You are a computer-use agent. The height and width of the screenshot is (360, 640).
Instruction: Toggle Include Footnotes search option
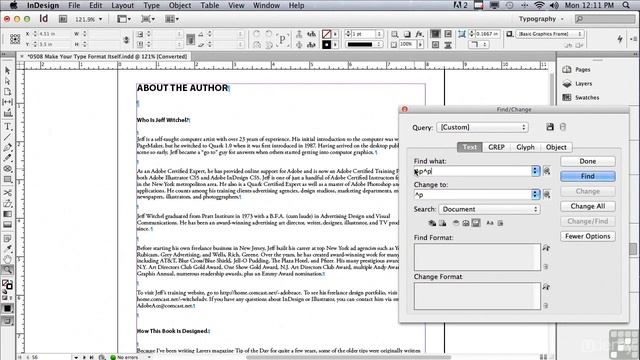[476, 223]
